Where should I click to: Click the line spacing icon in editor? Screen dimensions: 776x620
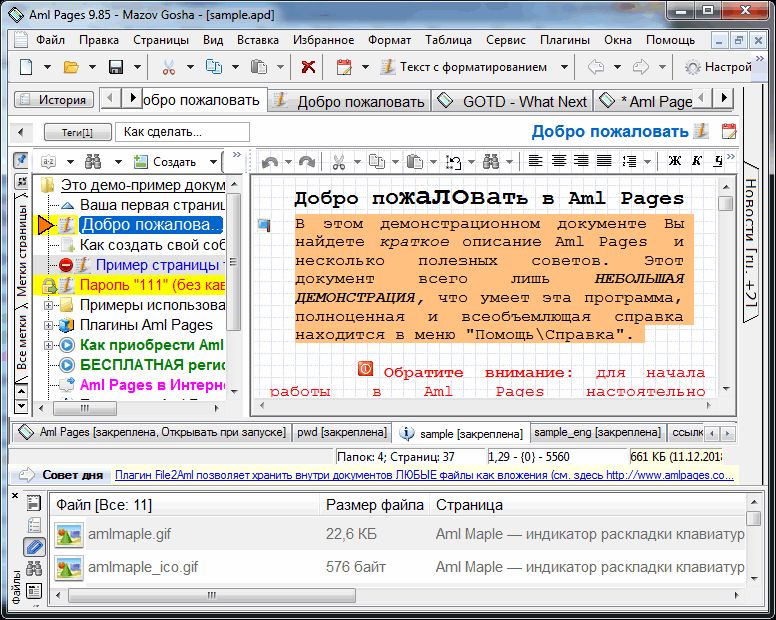click(629, 161)
